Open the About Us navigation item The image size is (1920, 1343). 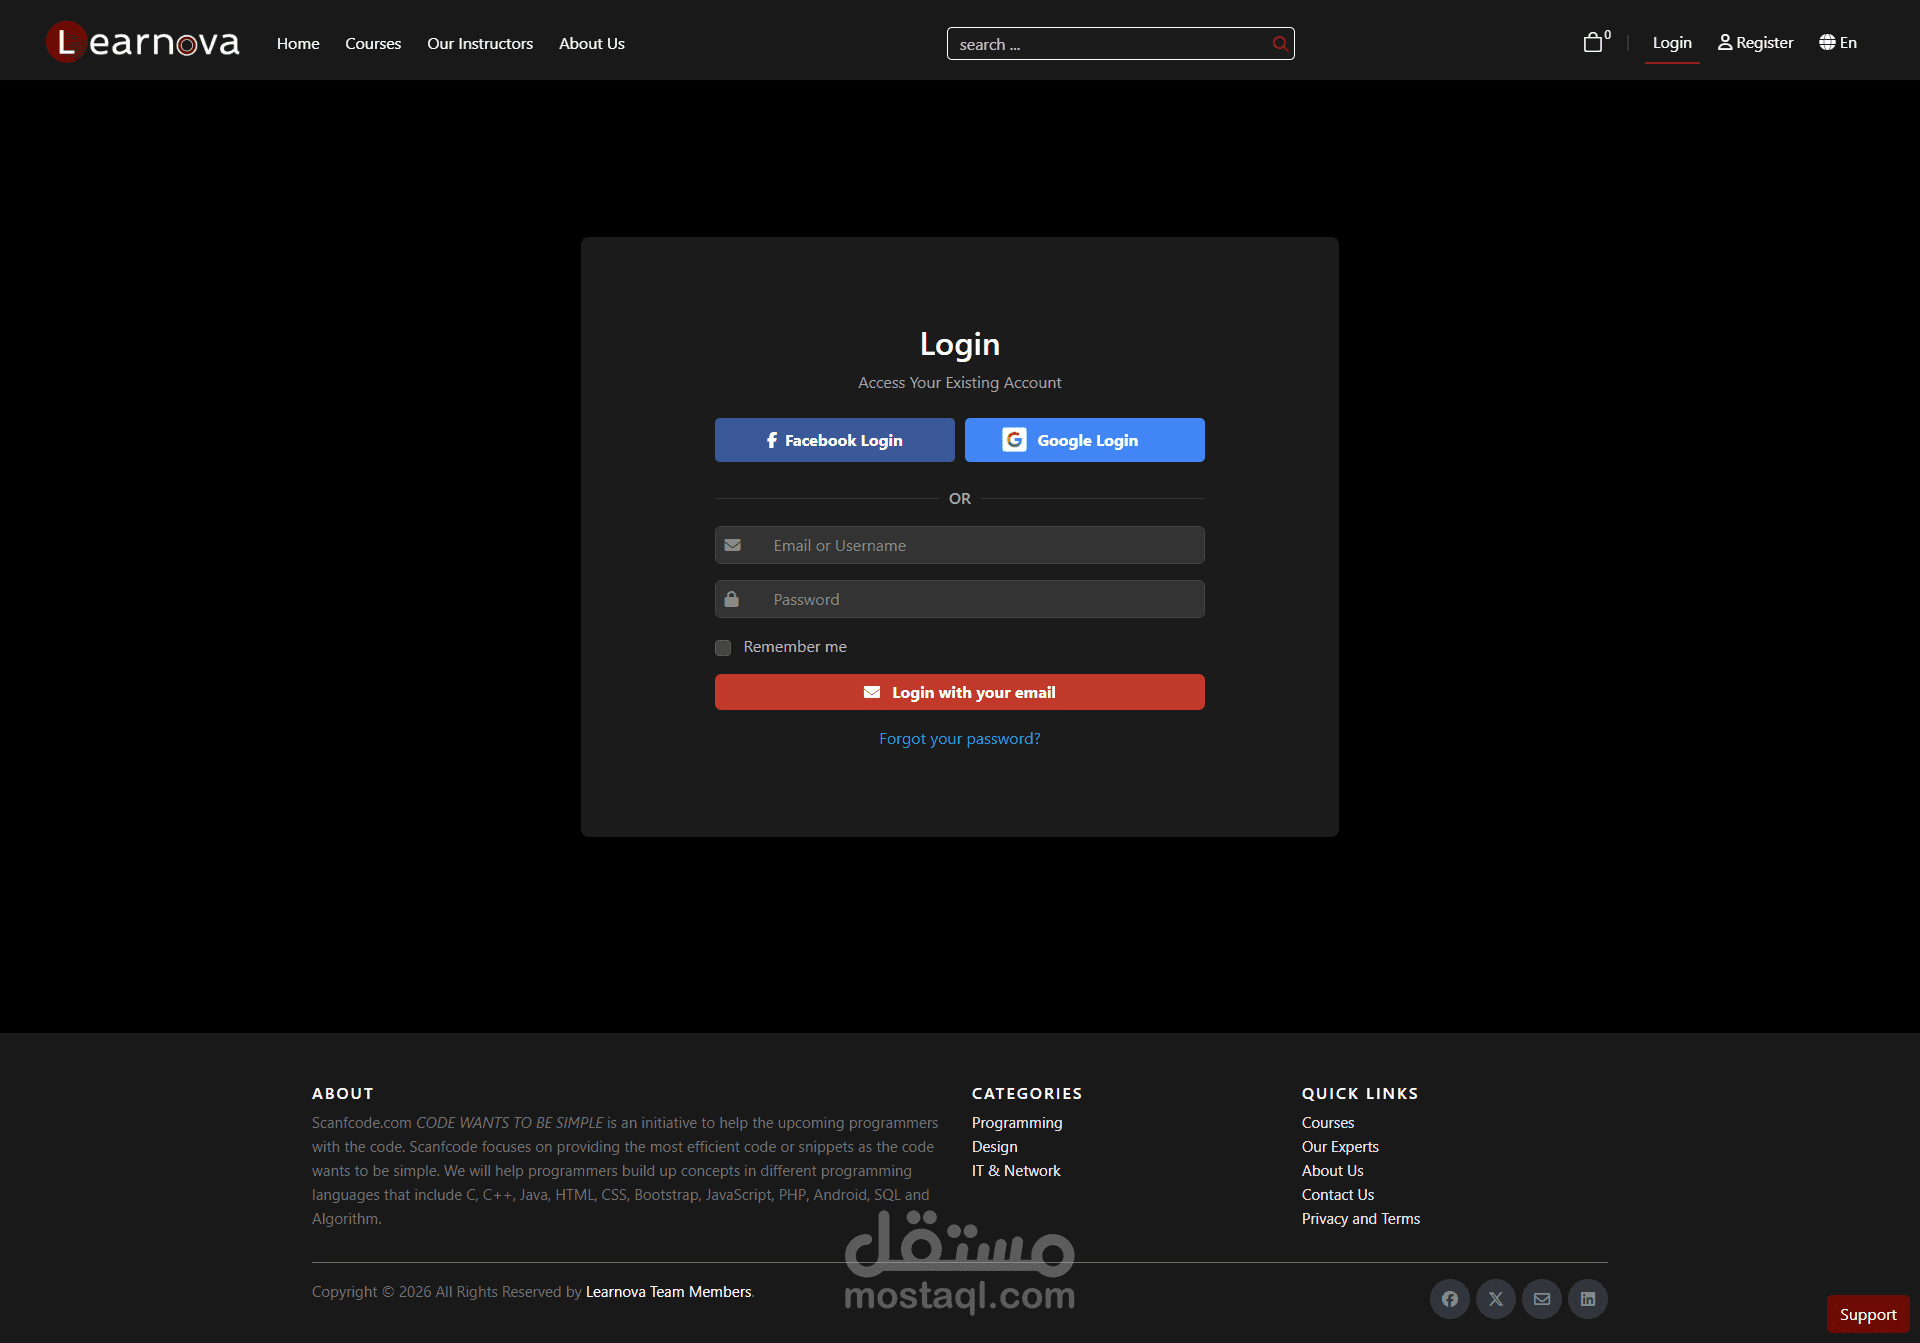point(591,44)
